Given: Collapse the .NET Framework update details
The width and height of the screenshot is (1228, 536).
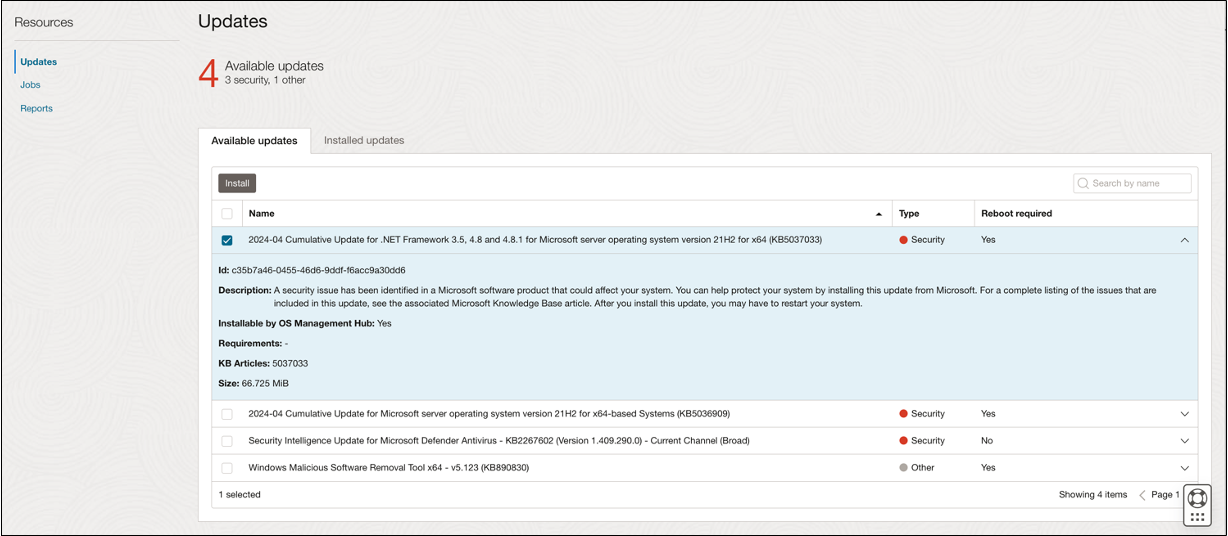Looking at the screenshot, I should (1185, 240).
